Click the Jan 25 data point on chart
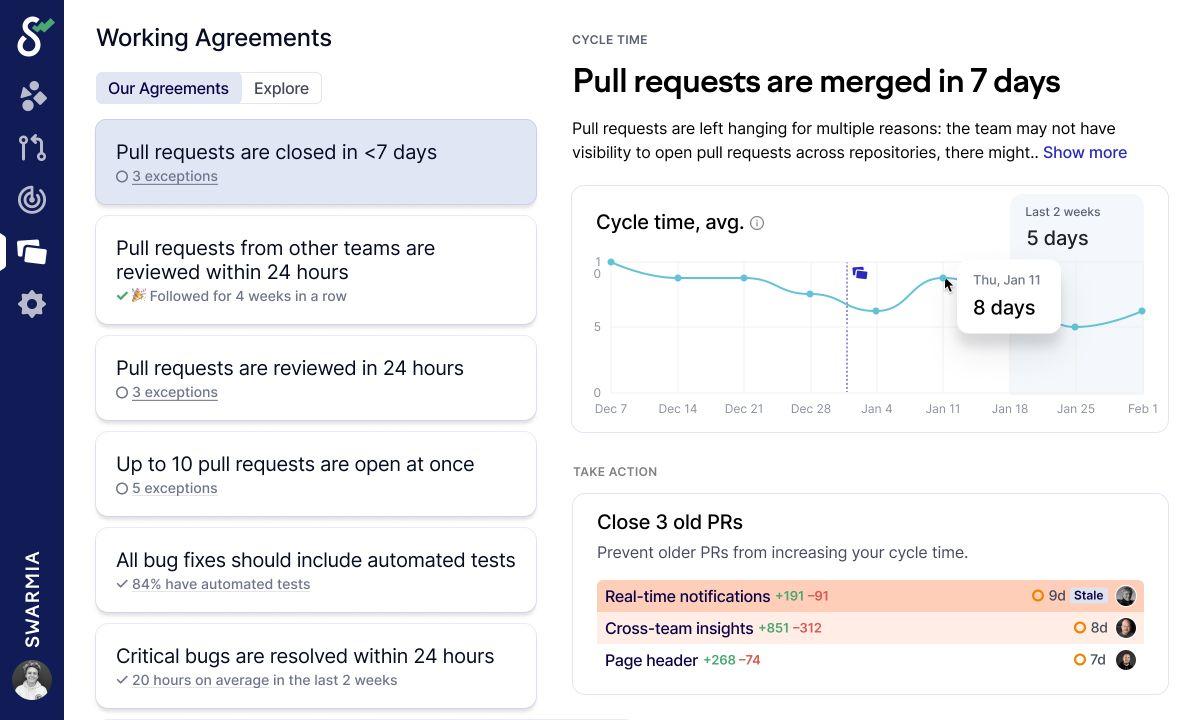The height and width of the screenshot is (720, 1200). click(1075, 327)
